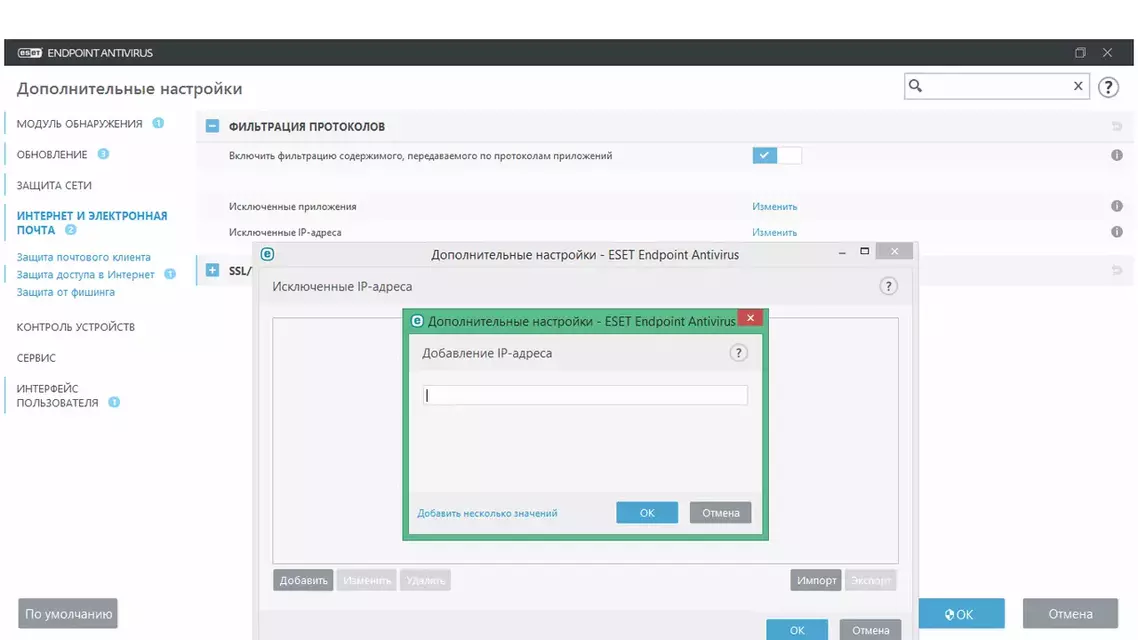Click Изменить link for Исключенные IP-адреса
The image size is (1138, 640).
pos(774,232)
